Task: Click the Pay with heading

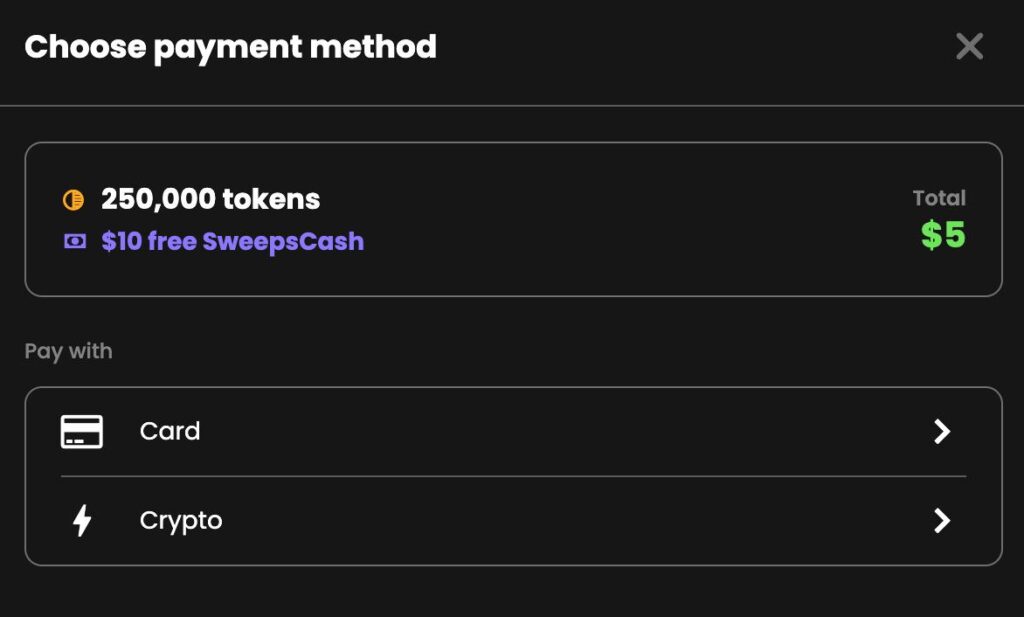Action: tap(69, 351)
